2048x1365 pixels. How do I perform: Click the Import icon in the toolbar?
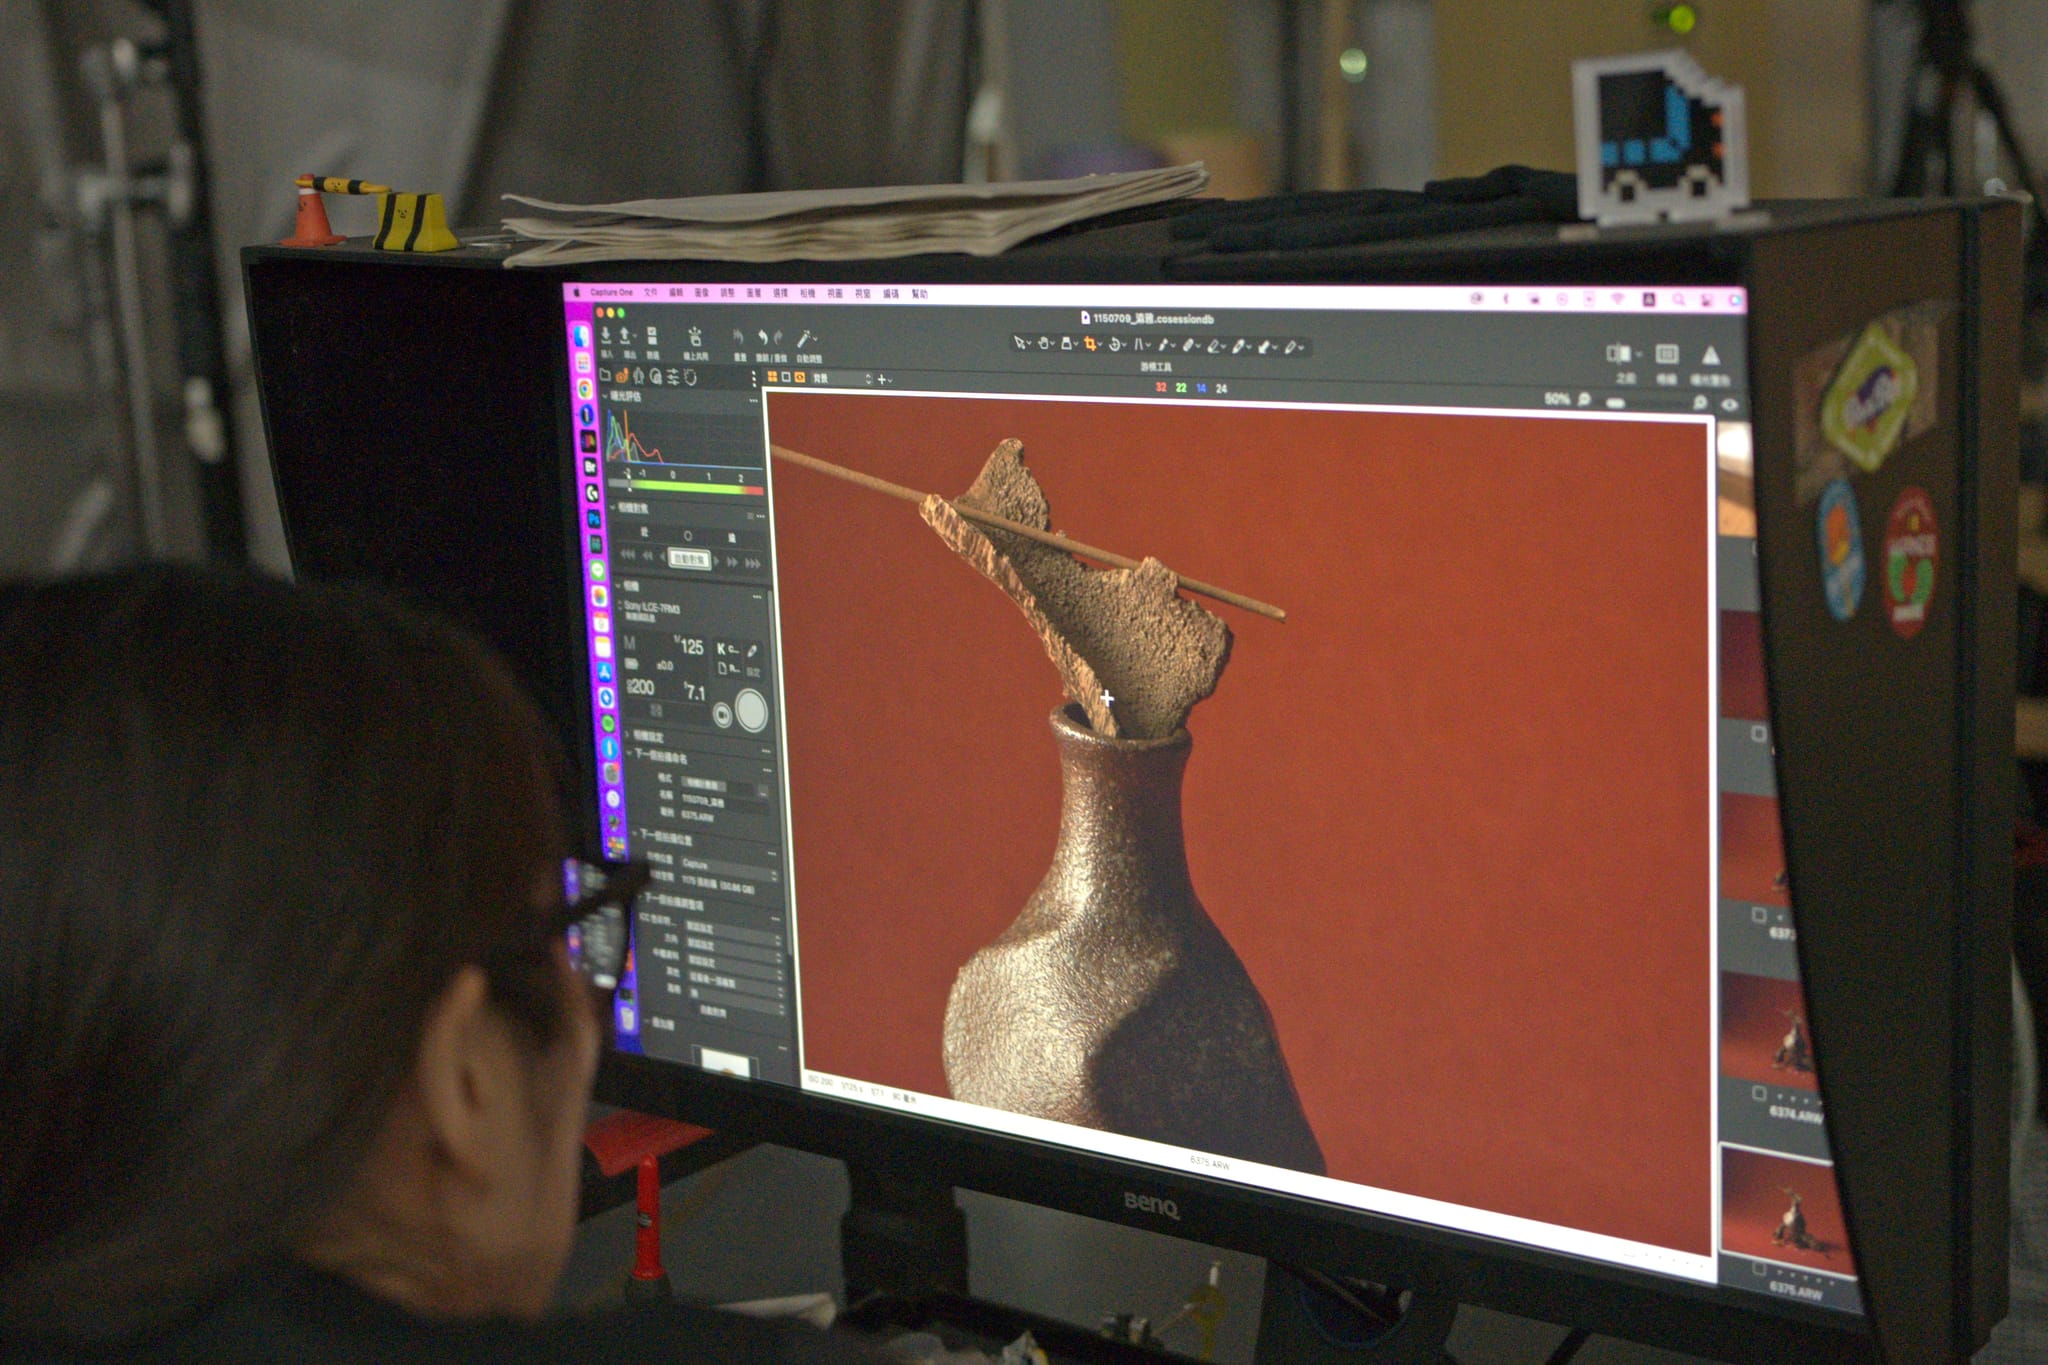coord(606,337)
